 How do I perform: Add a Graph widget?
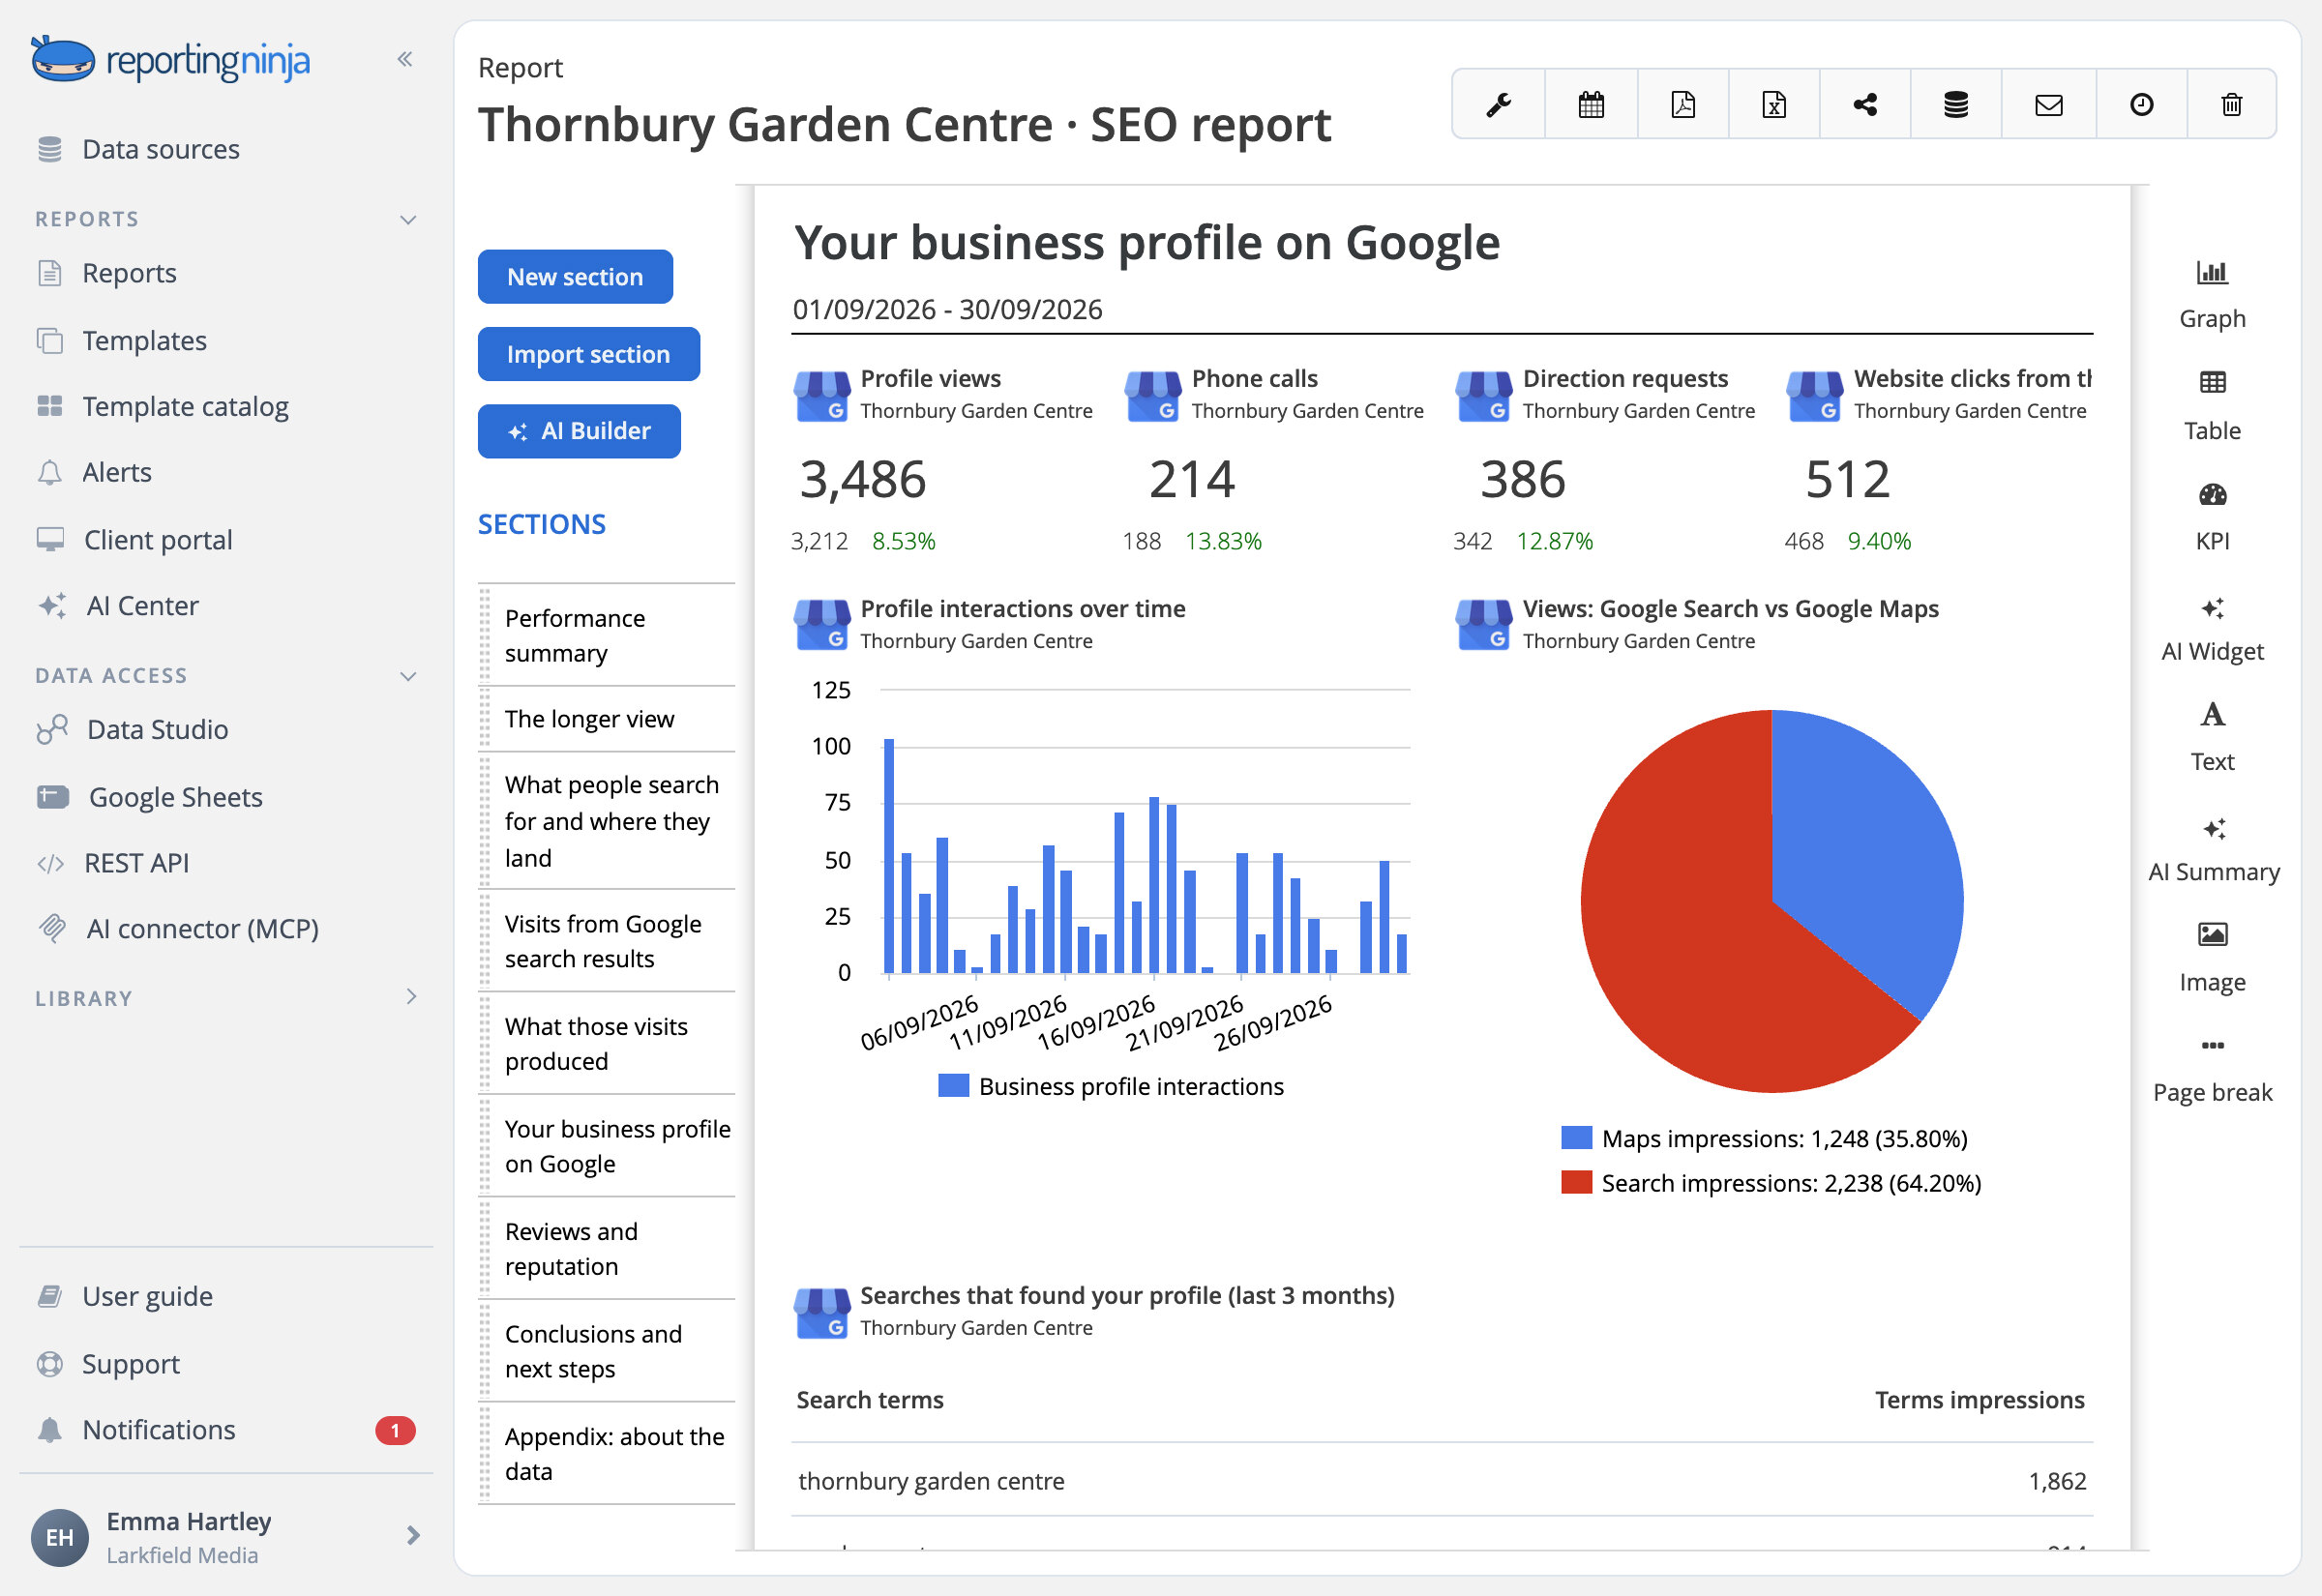click(x=2212, y=295)
